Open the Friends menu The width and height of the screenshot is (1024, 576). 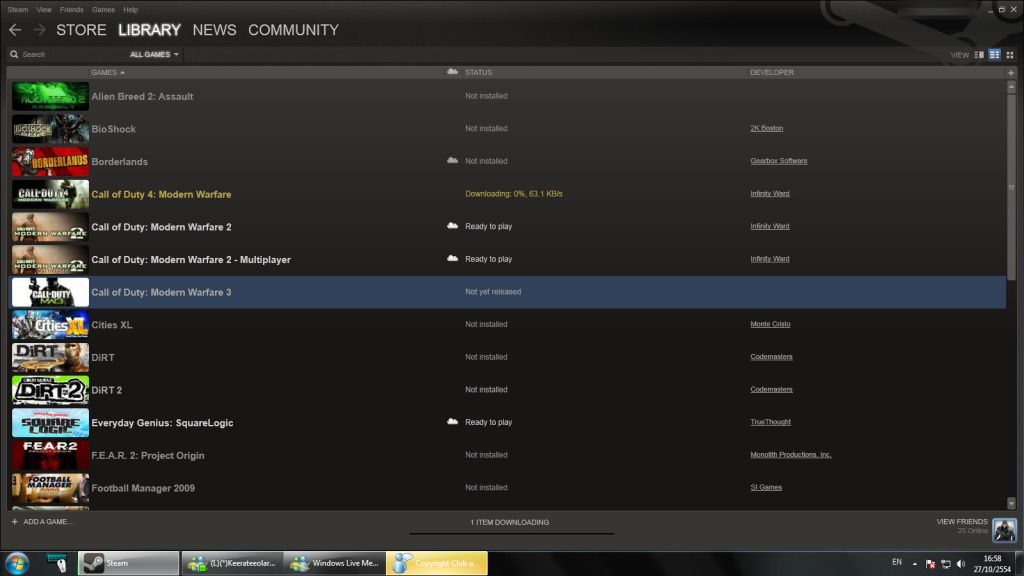(x=72, y=9)
